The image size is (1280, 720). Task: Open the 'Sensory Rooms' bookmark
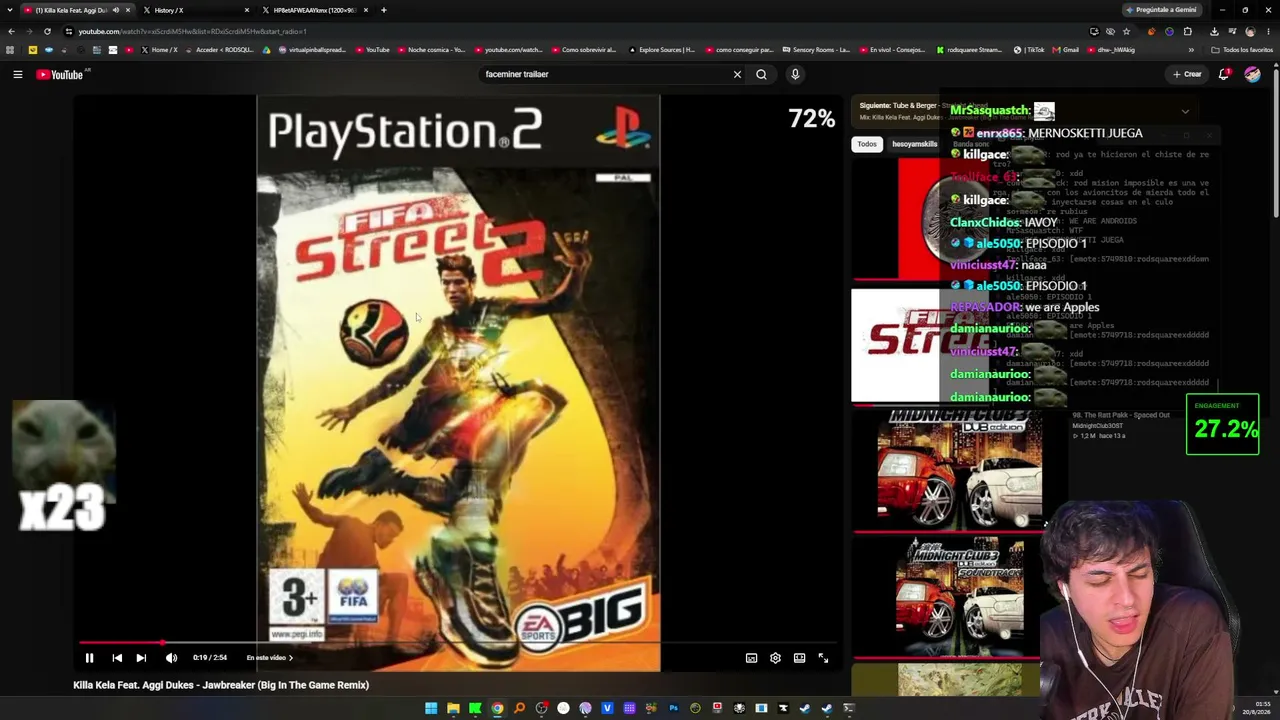click(x=816, y=50)
